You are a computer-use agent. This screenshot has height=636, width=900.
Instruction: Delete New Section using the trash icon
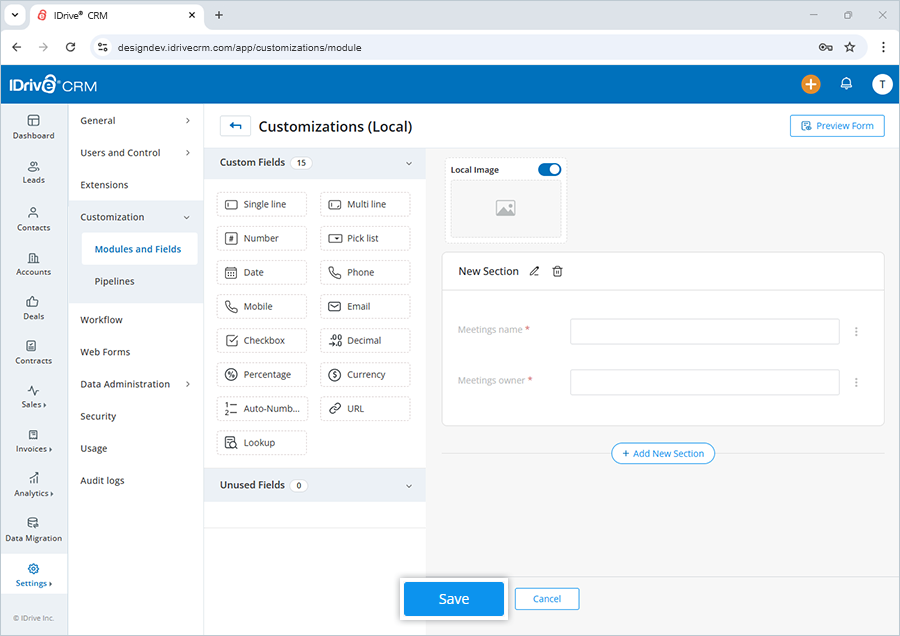point(557,271)
